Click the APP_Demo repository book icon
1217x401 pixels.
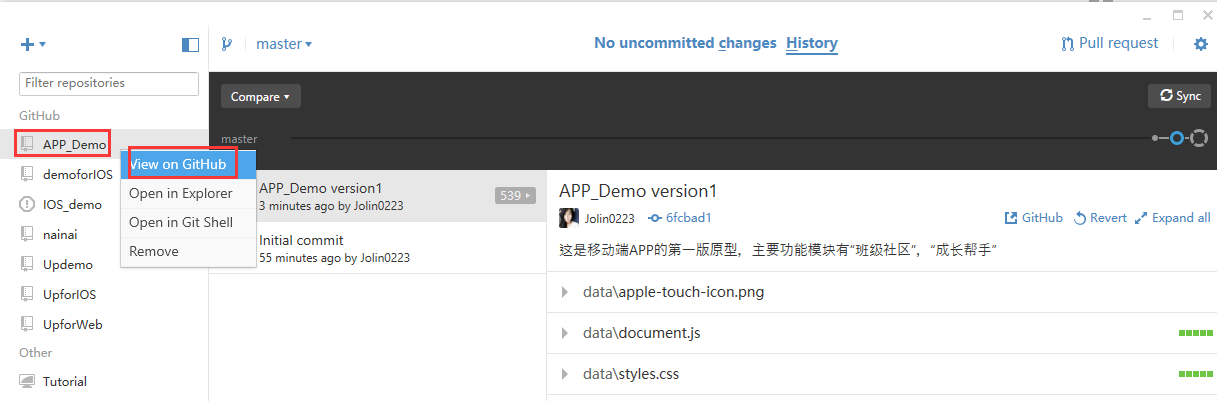[x=27, y=144]
